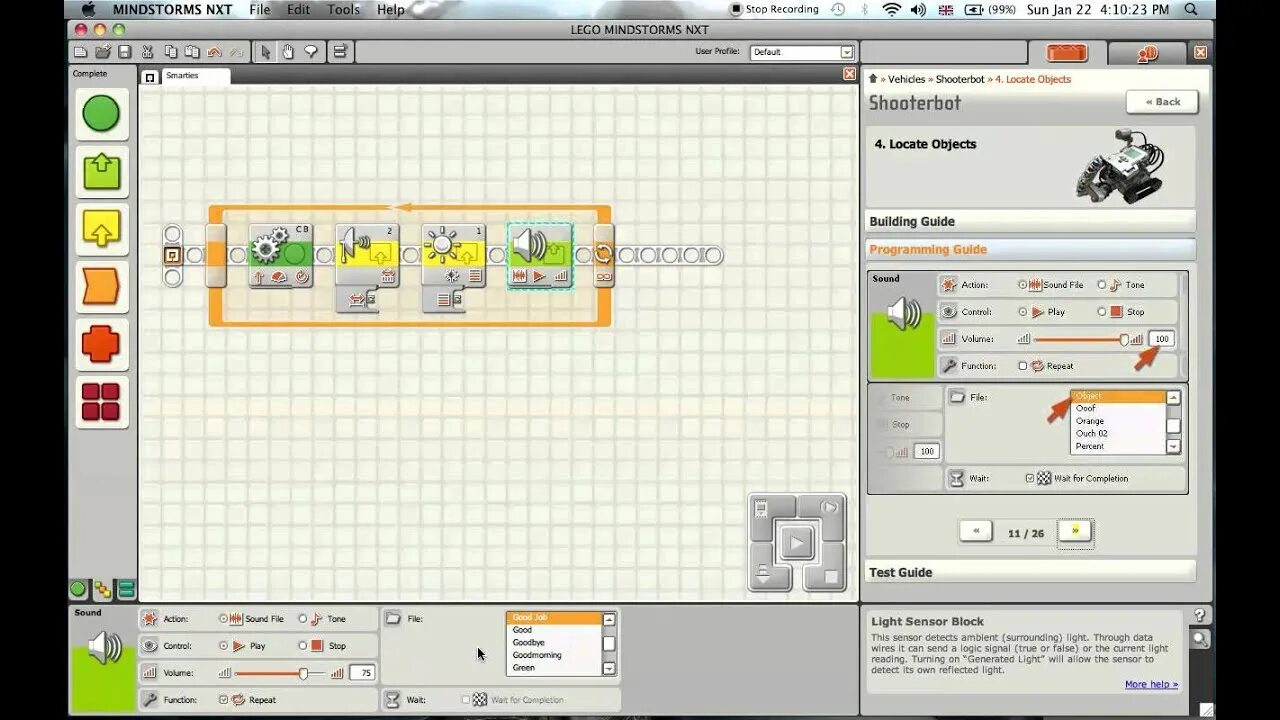Image resolution: width=1280 pixels, height=720 pixels.
Task: Expand the Sound Sensor block data hub
Action: [x=357, y=299]
